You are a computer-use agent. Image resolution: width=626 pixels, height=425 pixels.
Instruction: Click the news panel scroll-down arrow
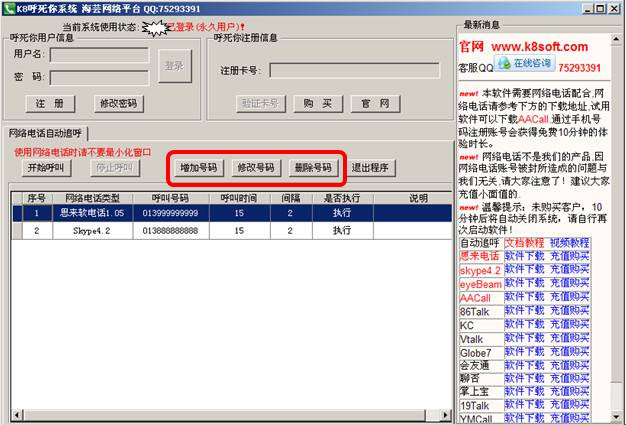point(616,417)
